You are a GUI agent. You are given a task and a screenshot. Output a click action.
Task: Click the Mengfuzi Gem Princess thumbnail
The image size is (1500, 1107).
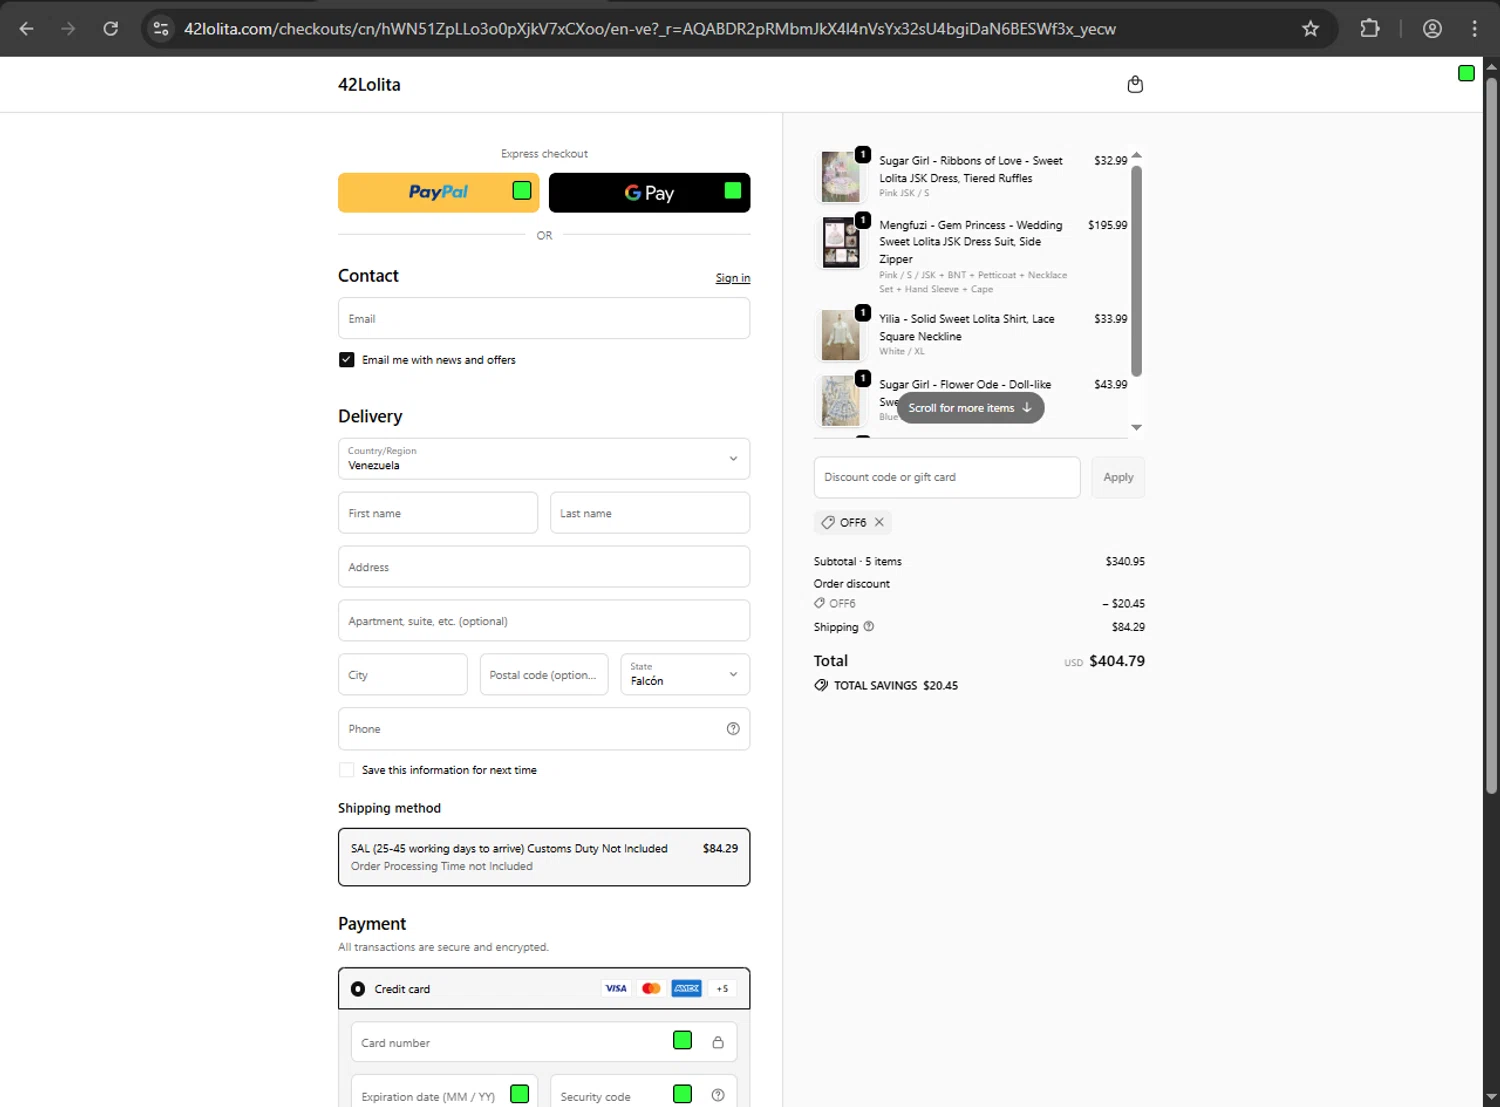[841, 242]
